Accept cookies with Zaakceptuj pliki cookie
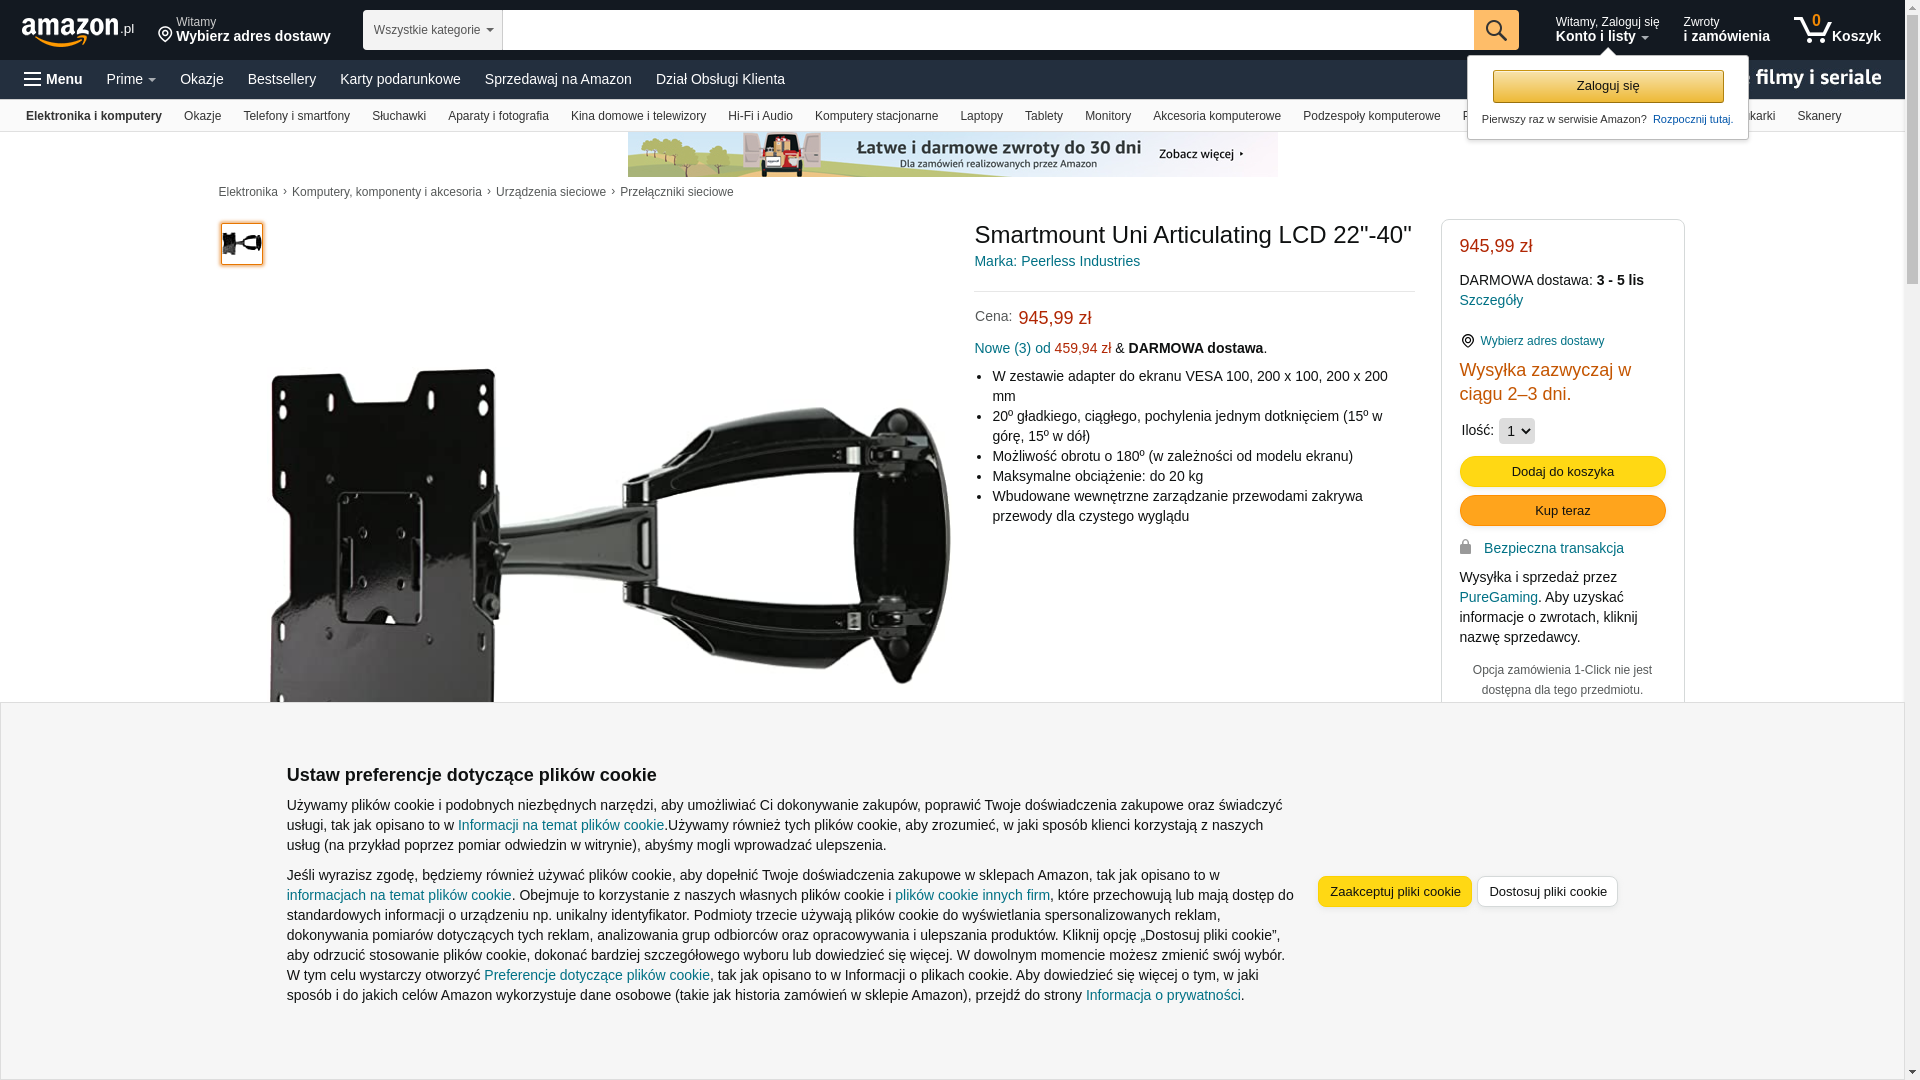 (x=1394, y=892)
